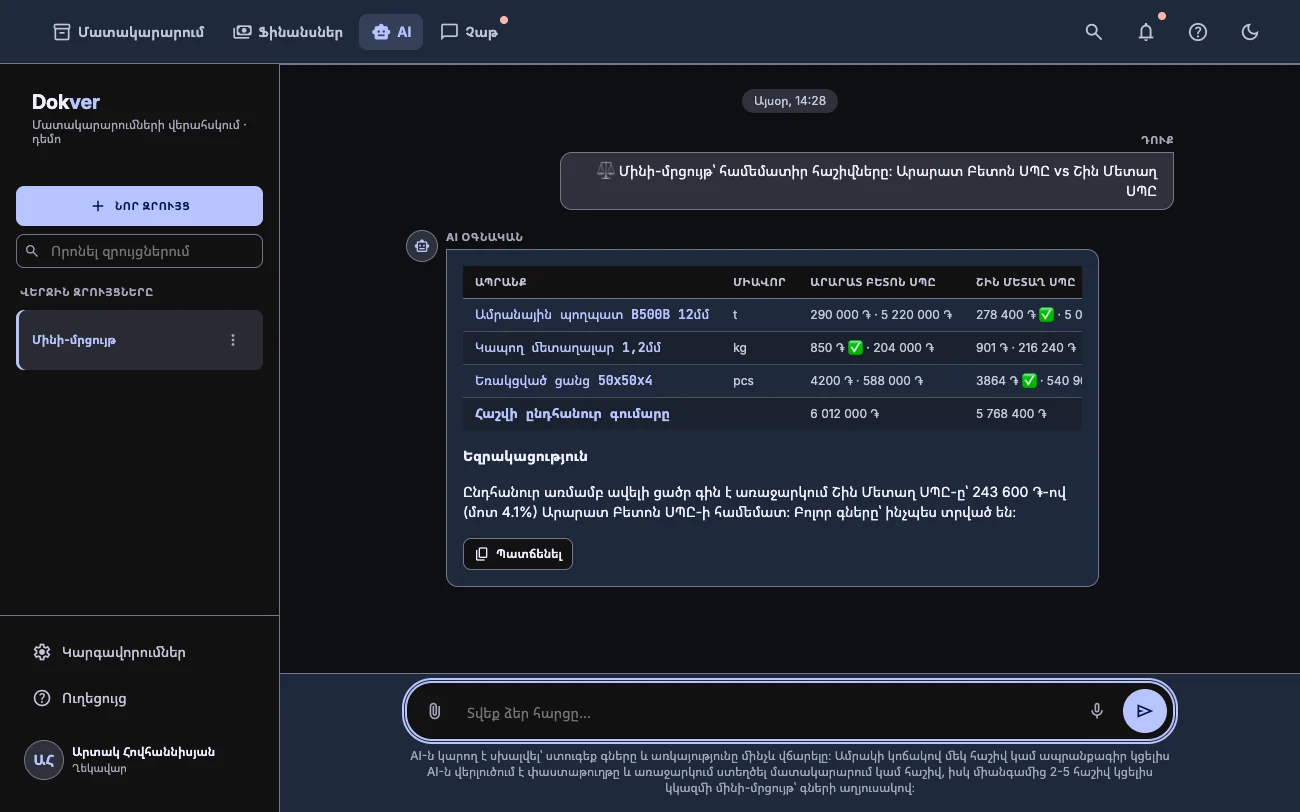The image size is (1300, 812).
Task: Click Եռակցված ցանց 50x50x4 row name
Action: 564,381
